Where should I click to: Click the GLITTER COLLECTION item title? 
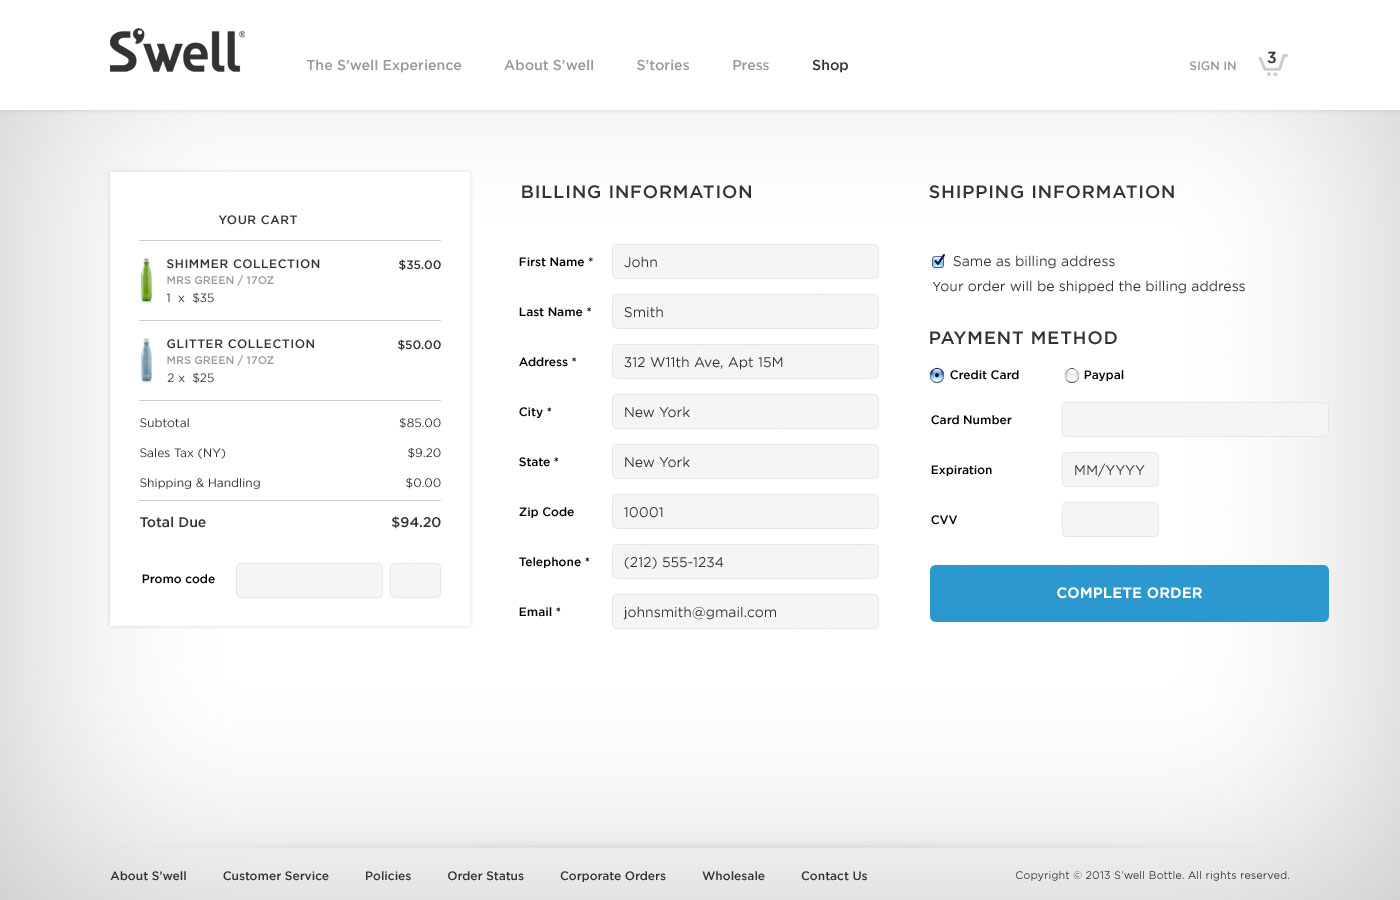click(x=241, y=344)
